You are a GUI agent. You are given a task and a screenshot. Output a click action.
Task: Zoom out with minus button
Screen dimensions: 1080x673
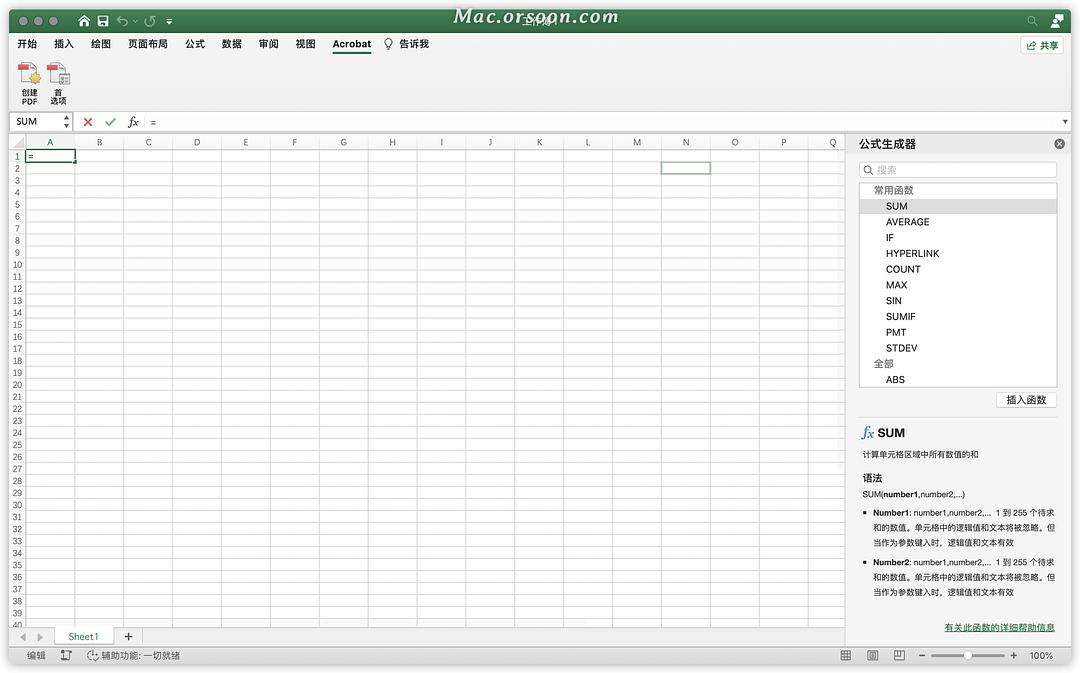coord(922,656)
